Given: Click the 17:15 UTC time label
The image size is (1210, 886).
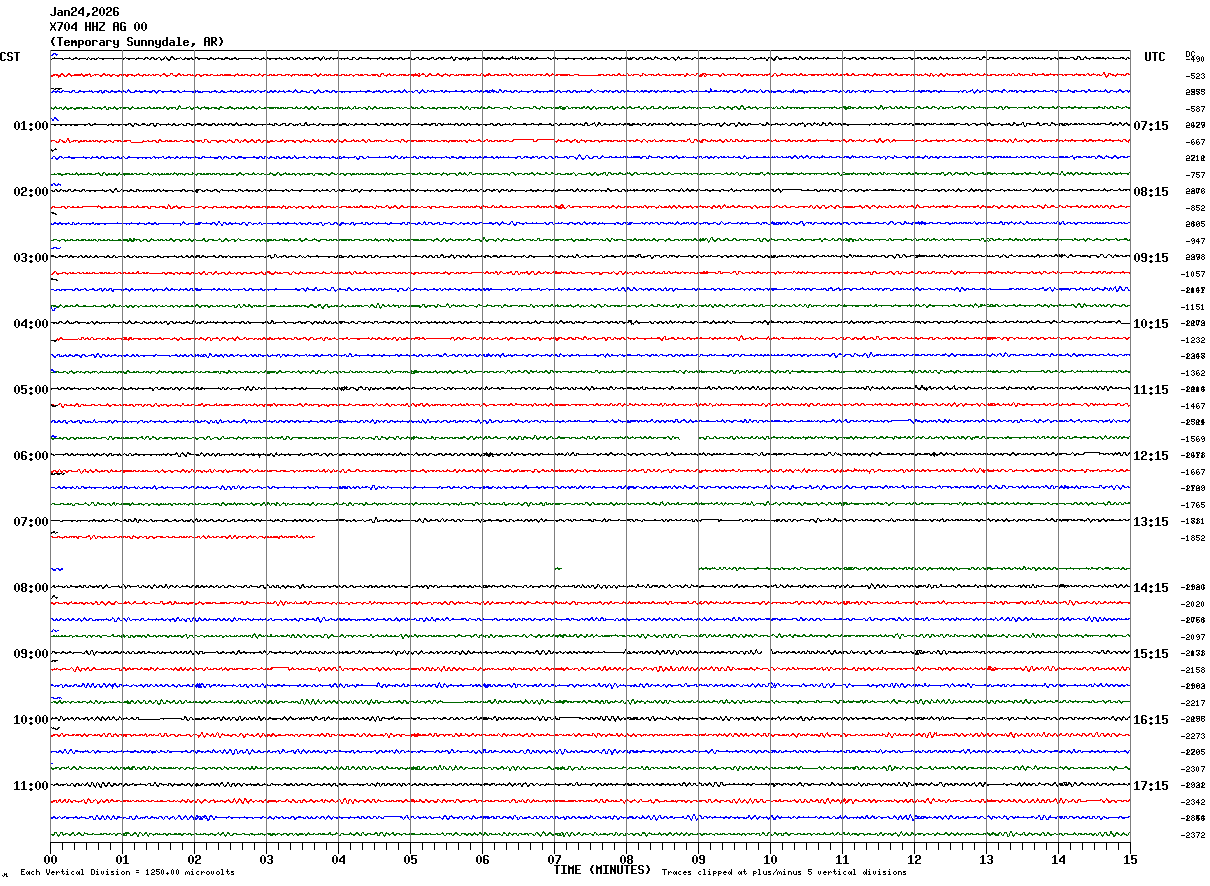Looking at the screenshot, I should click(x=1151, y=786).
